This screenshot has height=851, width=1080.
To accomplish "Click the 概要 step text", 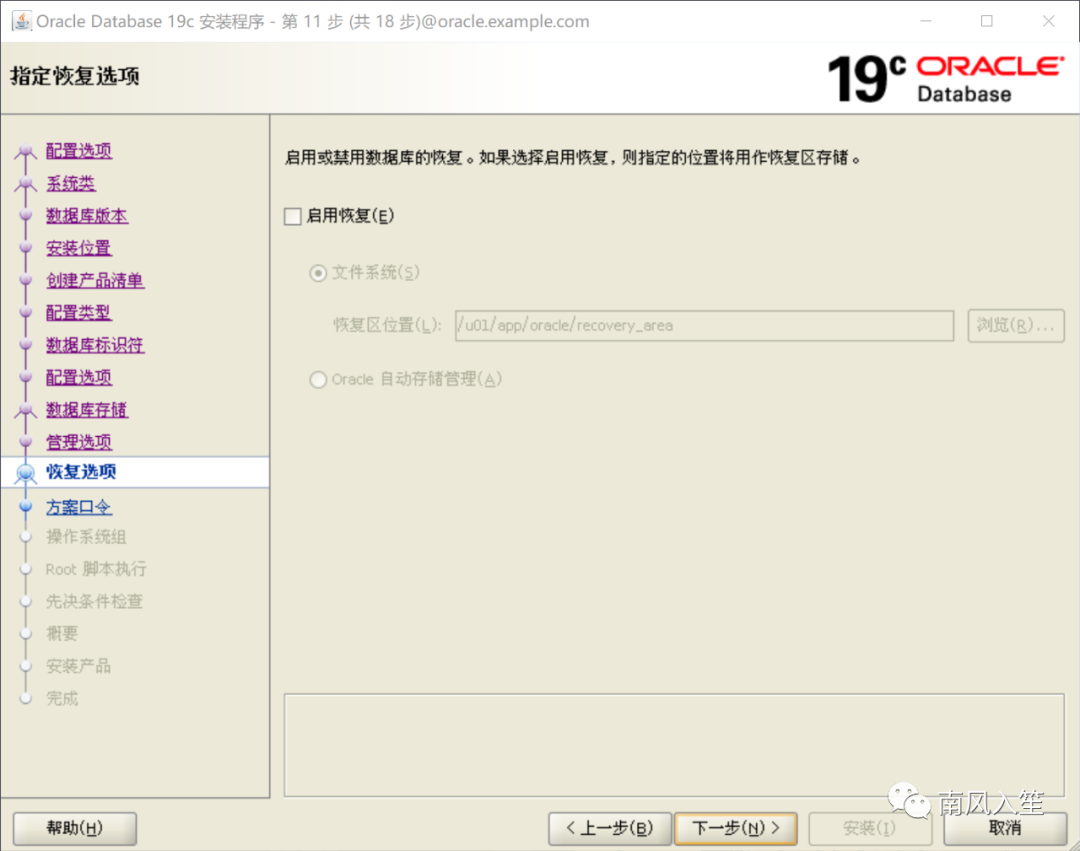I will click(x=62, y=633).
